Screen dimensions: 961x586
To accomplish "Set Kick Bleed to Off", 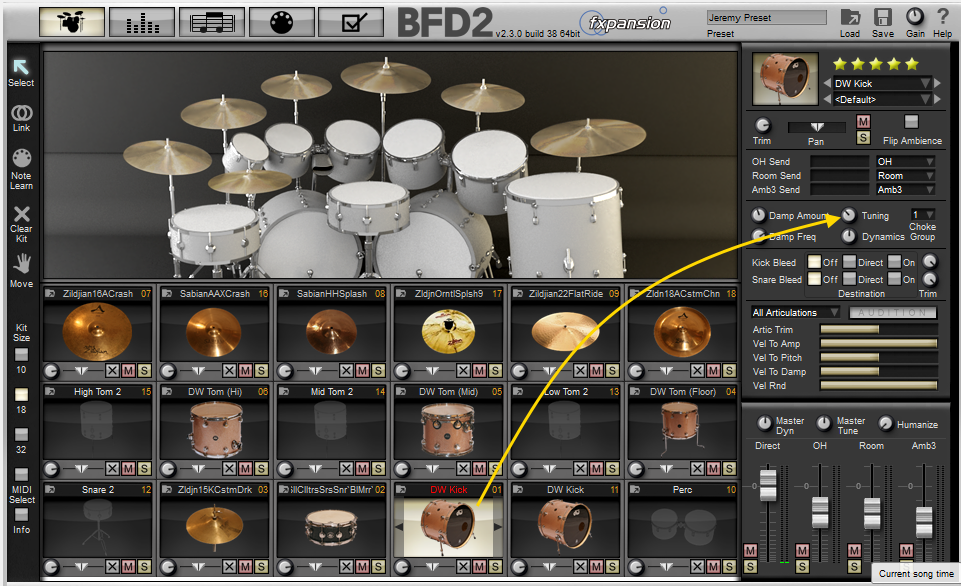I will pyautogui.click(x=814, y=262).
